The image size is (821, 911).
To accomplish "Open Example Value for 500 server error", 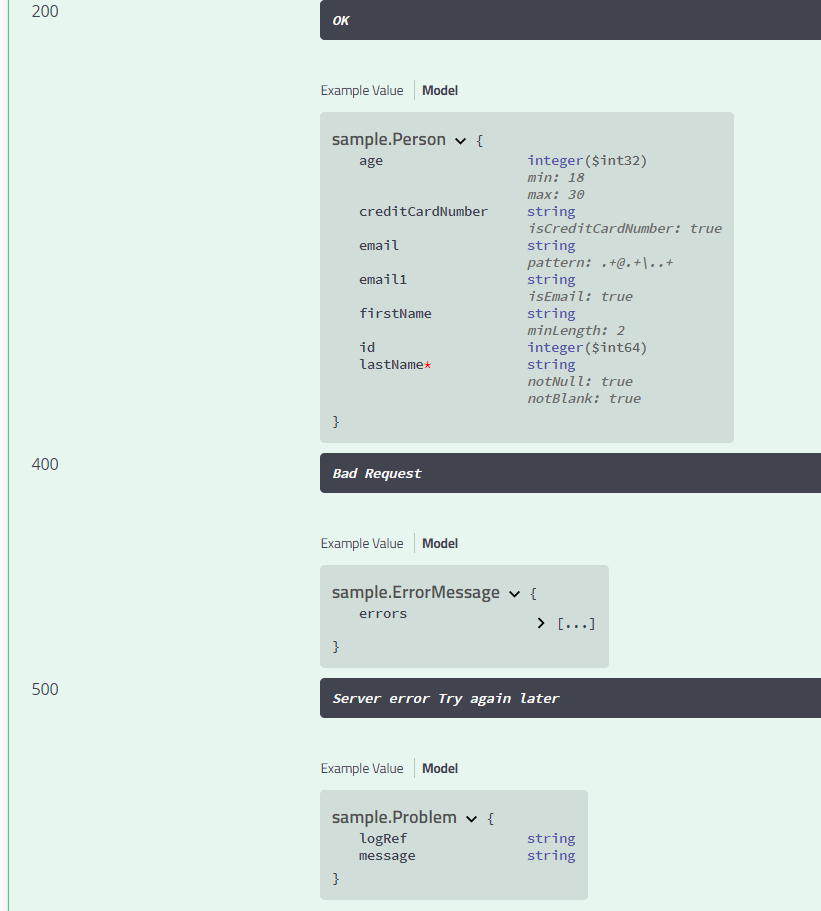I will [362, 768].
